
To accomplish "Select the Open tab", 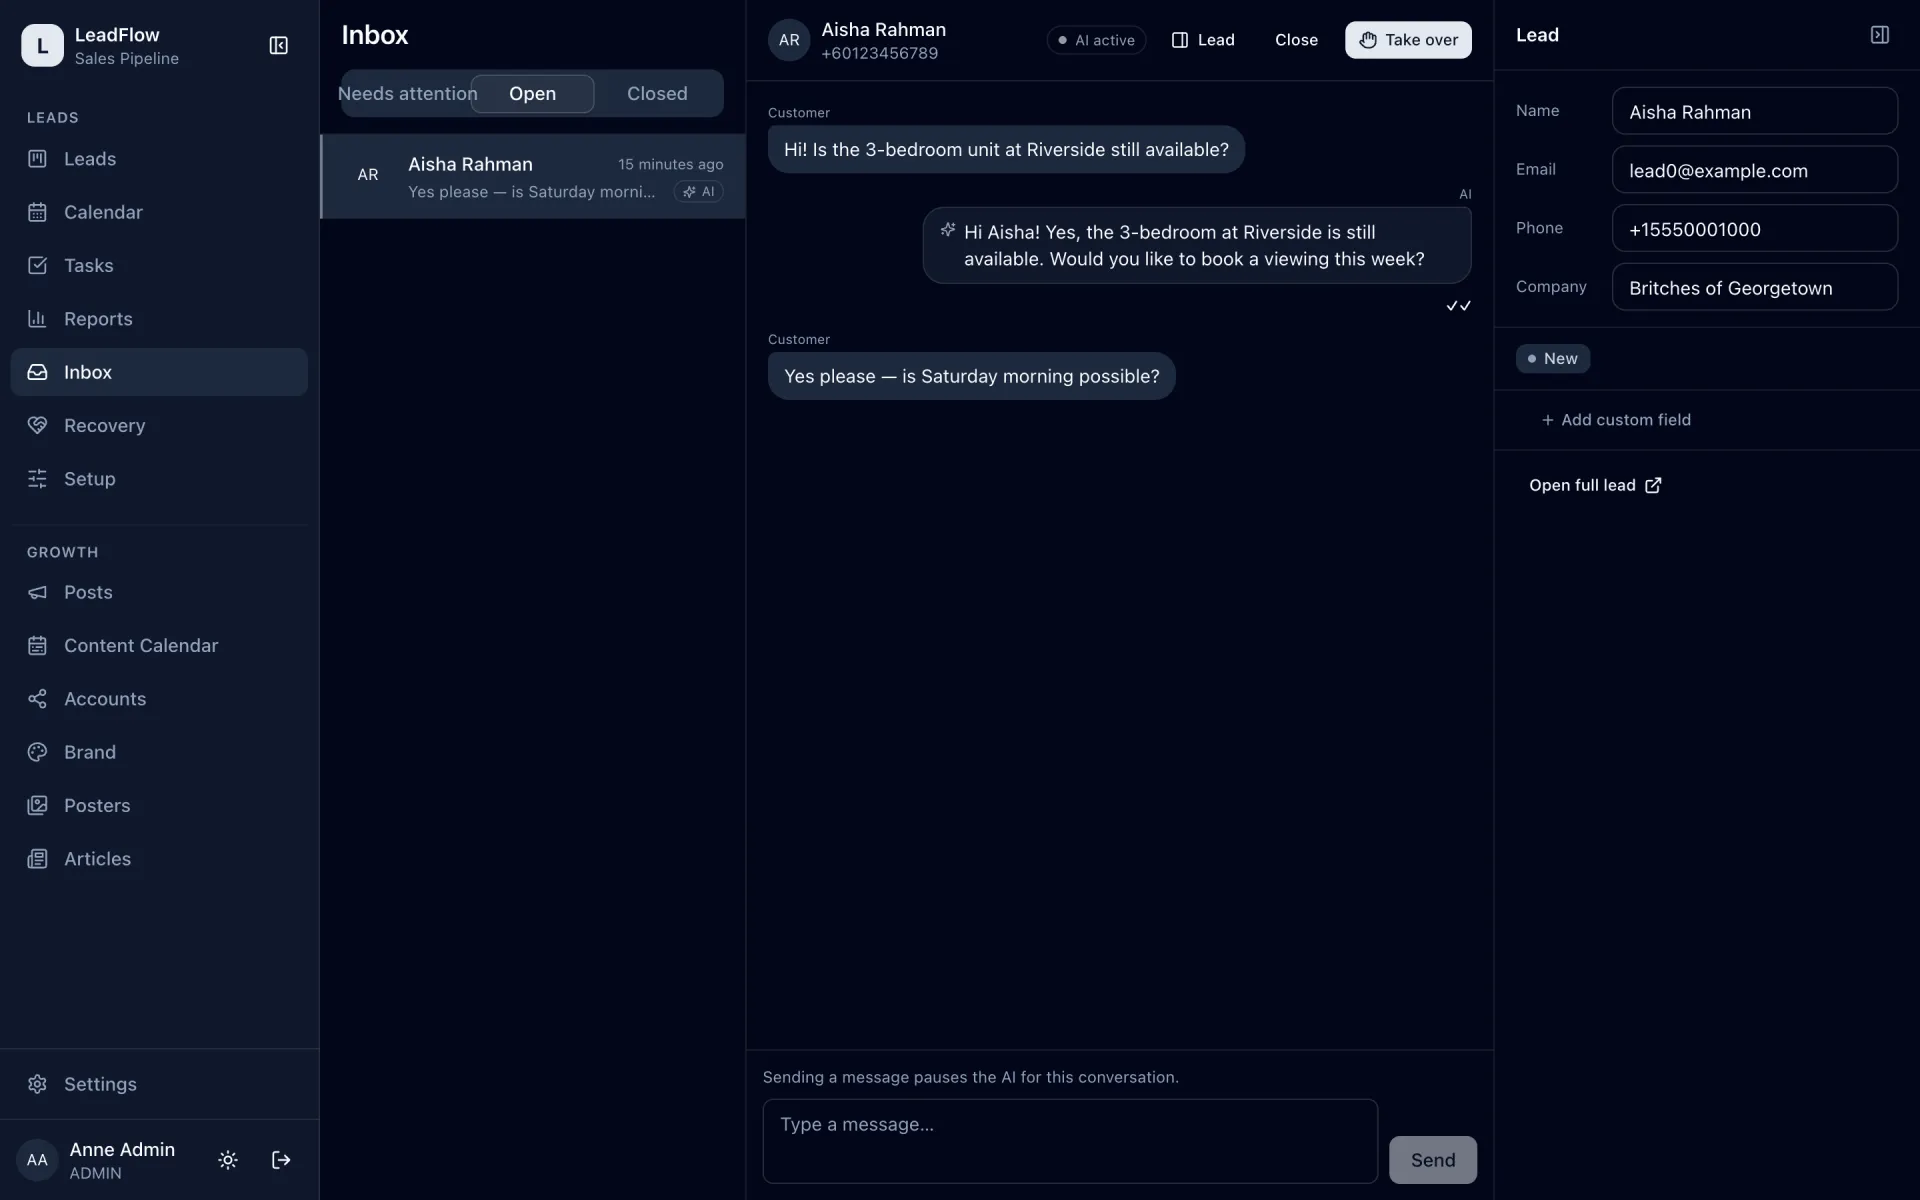I will click(x=532, y=93).
